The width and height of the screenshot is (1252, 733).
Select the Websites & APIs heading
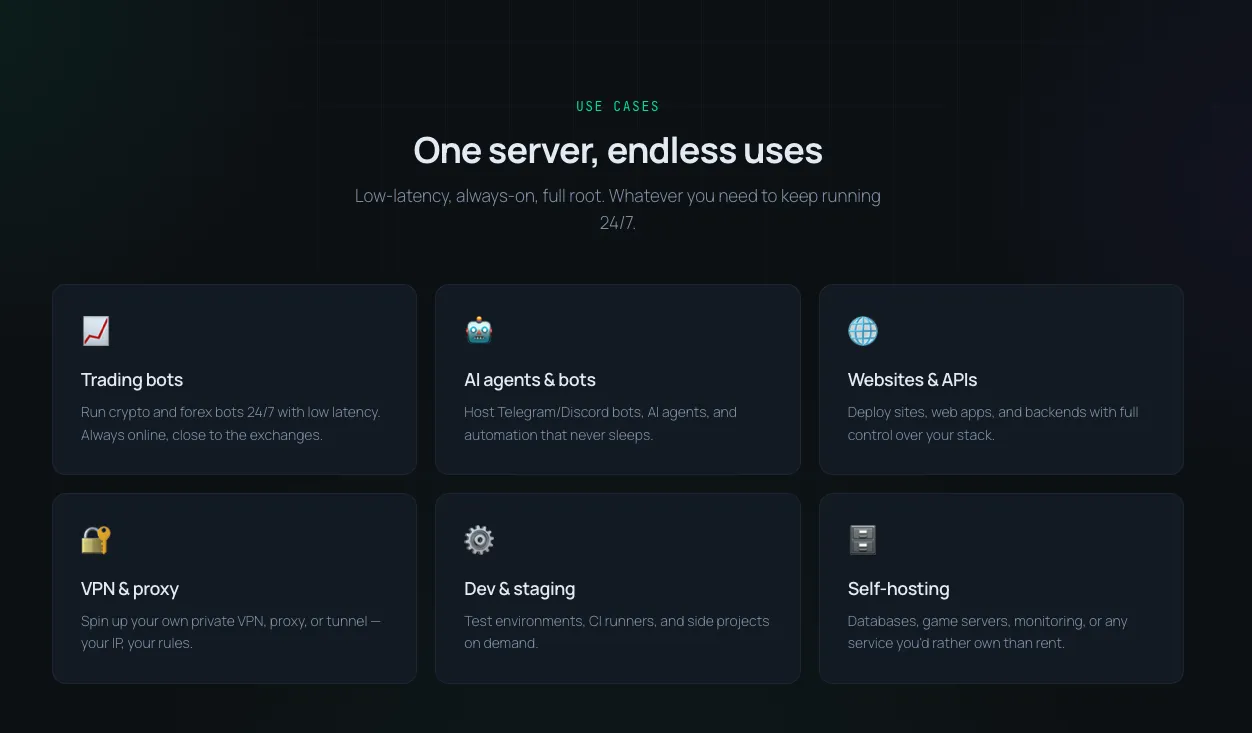click(x=912, y=380)
